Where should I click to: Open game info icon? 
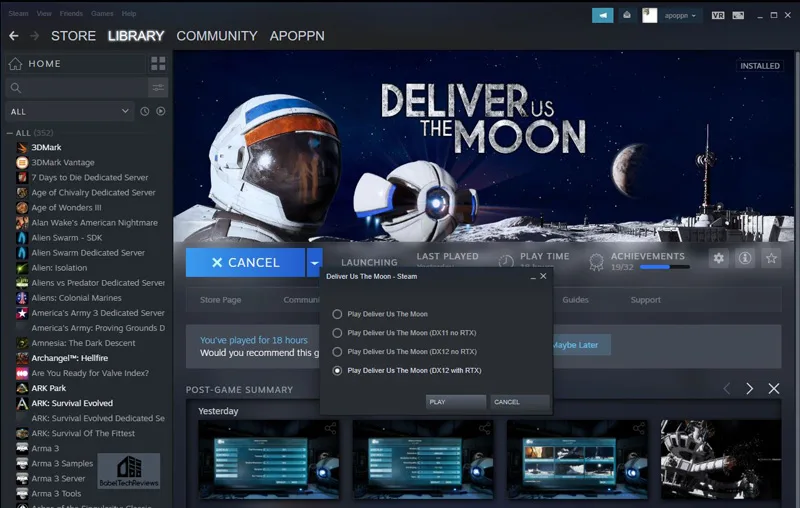pyautogui.click(x=745, y=259)
